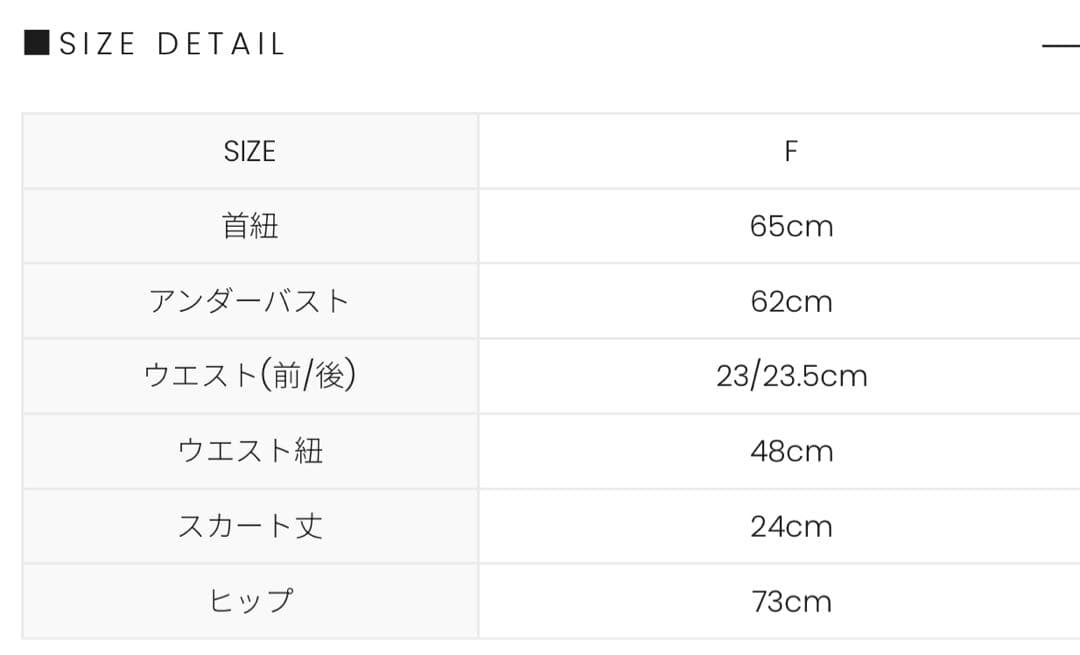
Task: Click the ヒップ row label
Action: (x=250, y=601)
